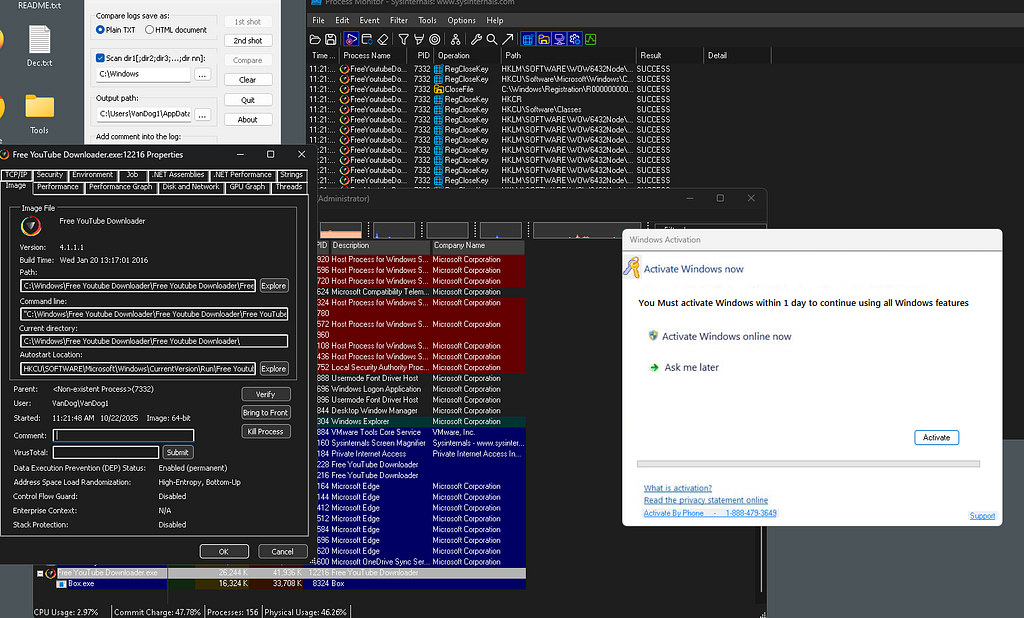This screenshot has width=1024, height=618.
Task: Toggle Show Process and Thread Activity icon
Action: (575, 39)
